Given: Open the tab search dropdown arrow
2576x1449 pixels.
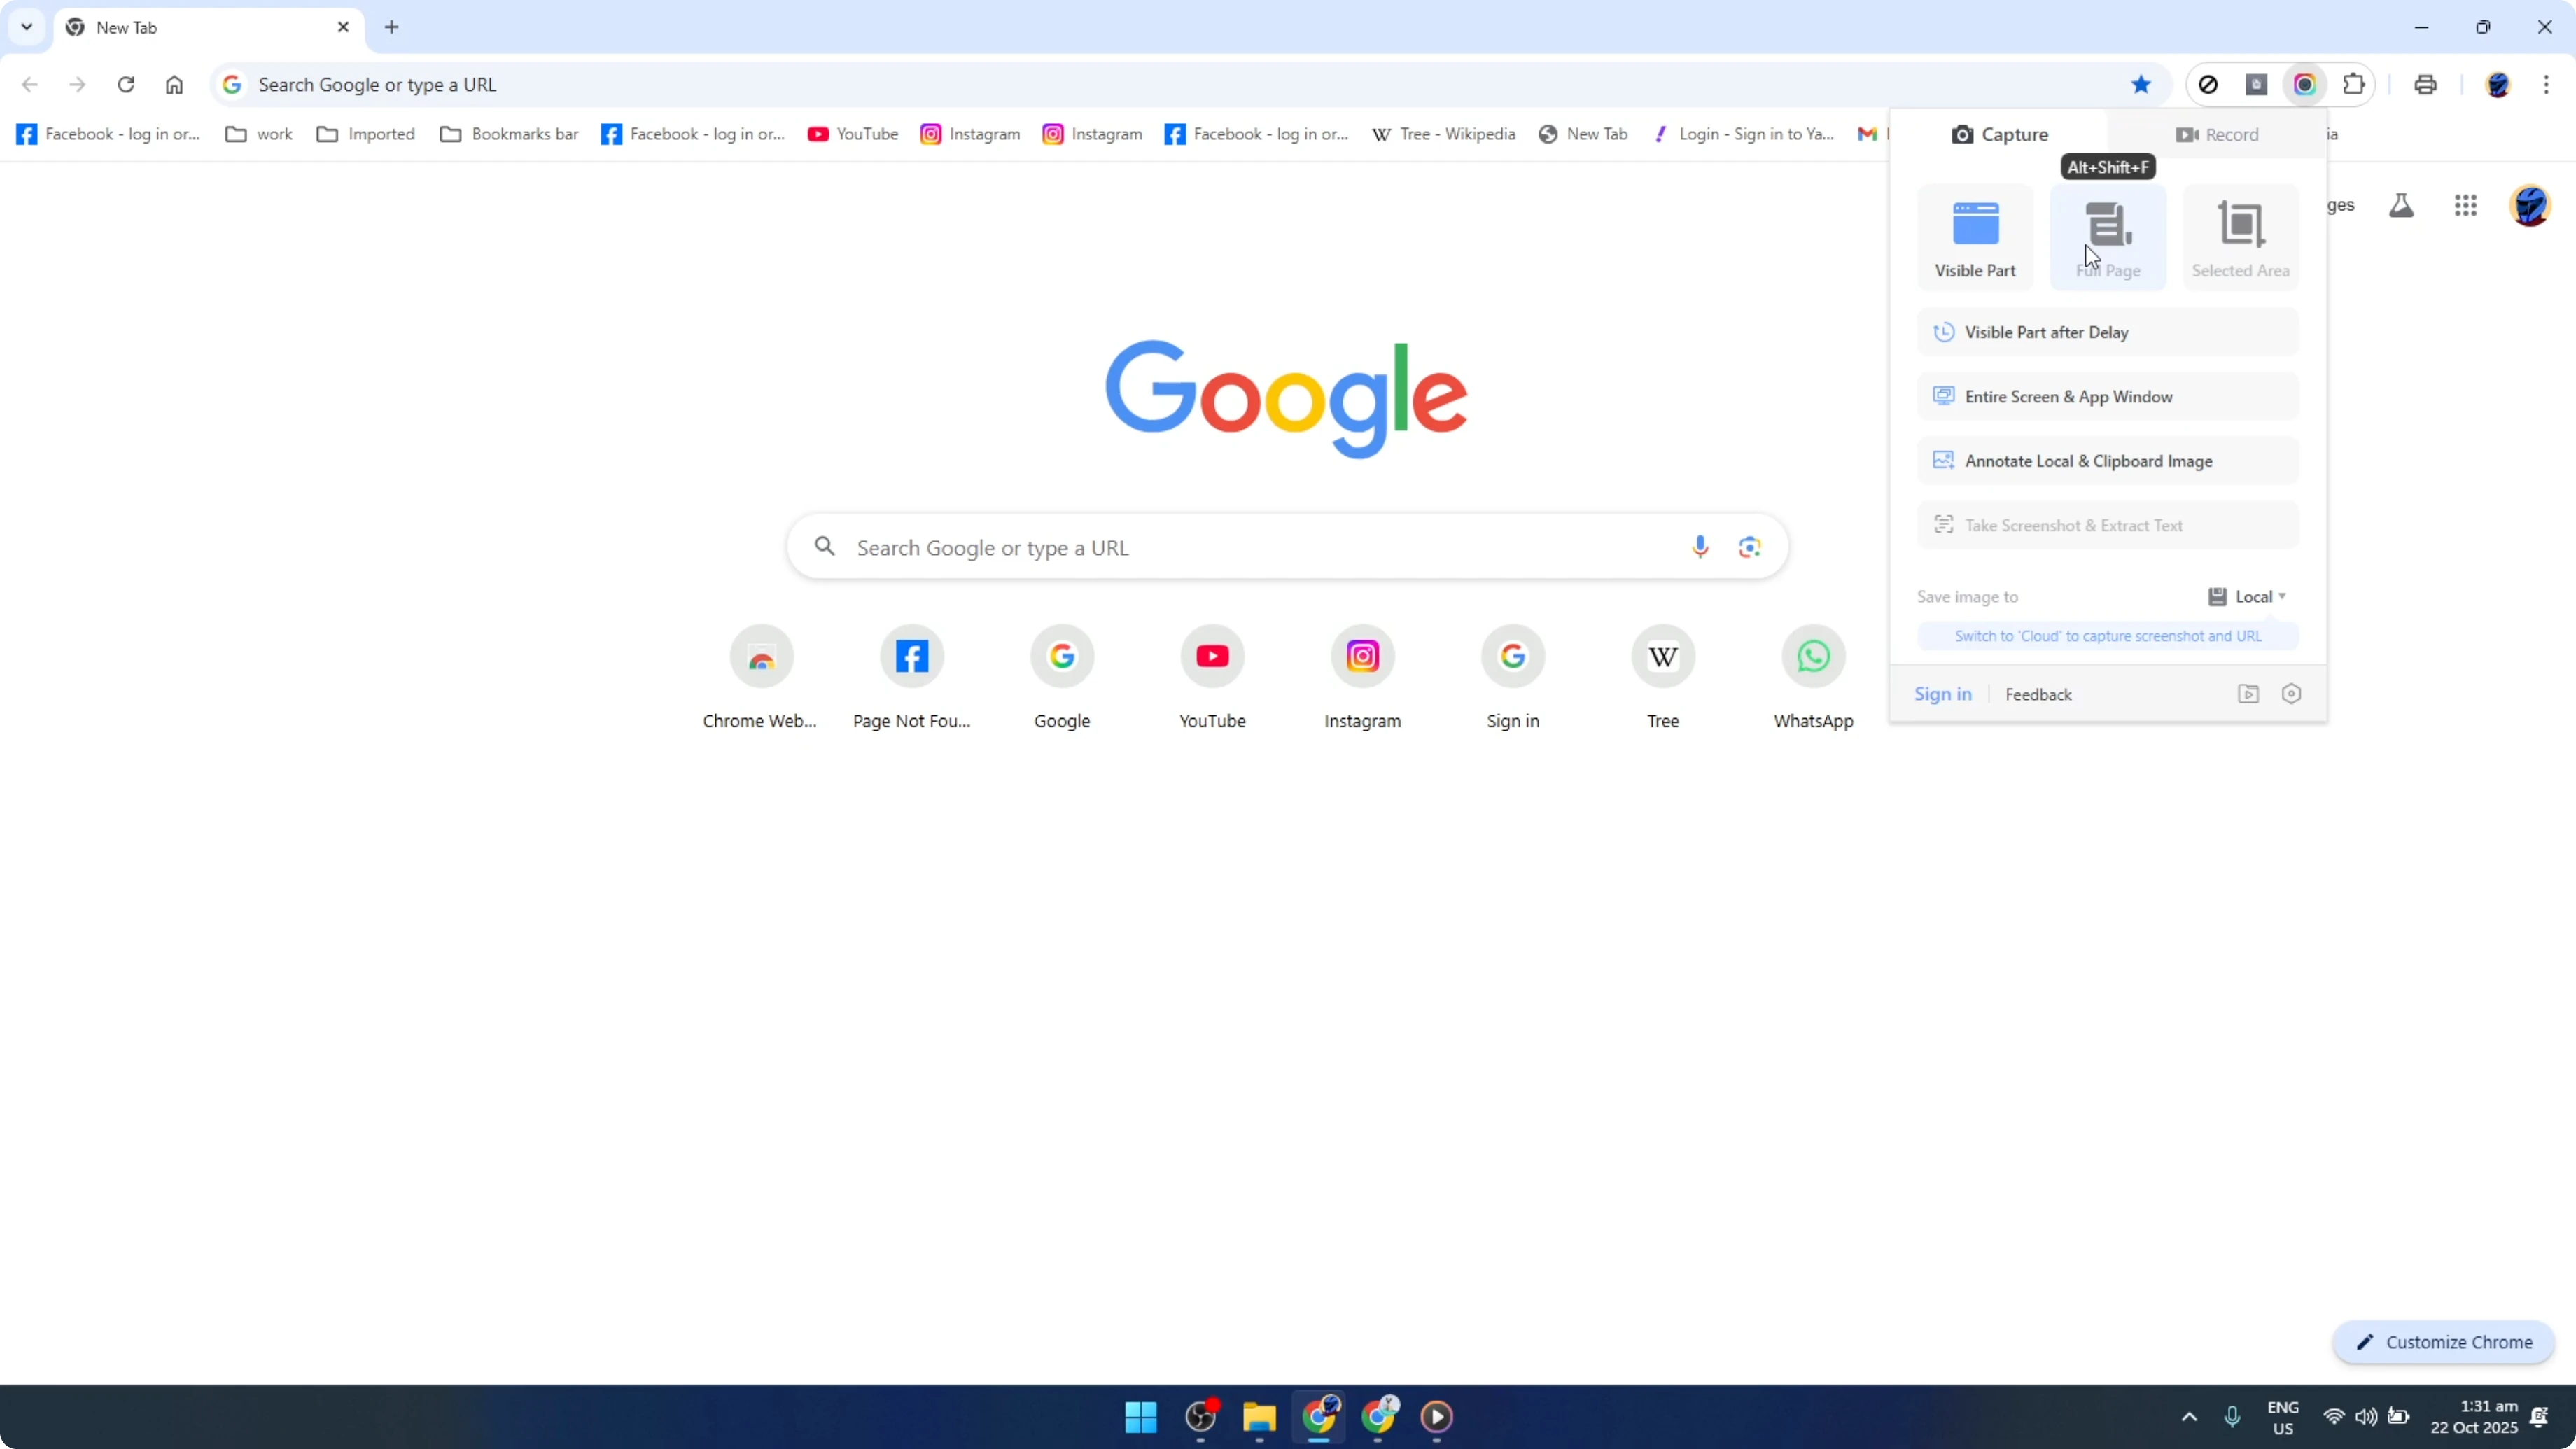Looking at the screenshot, I should tap(27, 27).
